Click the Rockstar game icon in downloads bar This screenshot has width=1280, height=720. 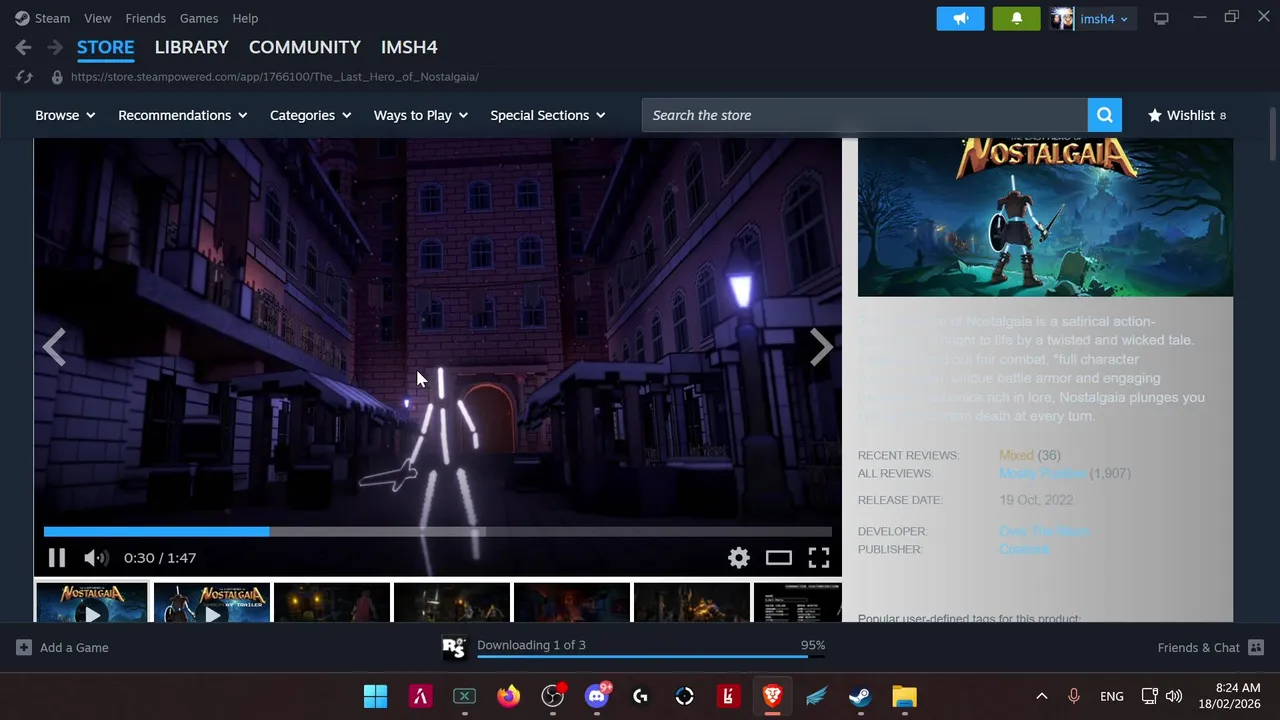[454, 648]
